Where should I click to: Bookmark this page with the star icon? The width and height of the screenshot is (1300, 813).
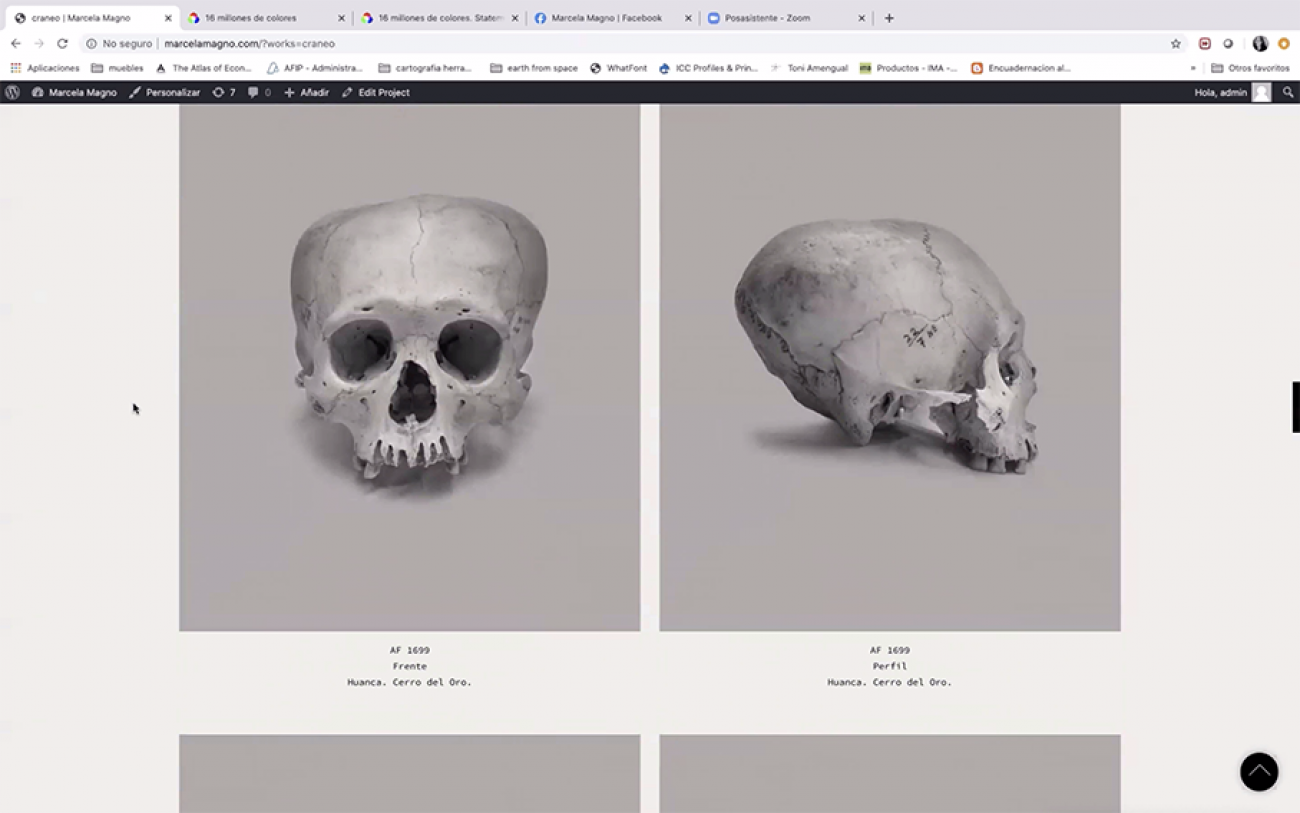pos(1176,44)
